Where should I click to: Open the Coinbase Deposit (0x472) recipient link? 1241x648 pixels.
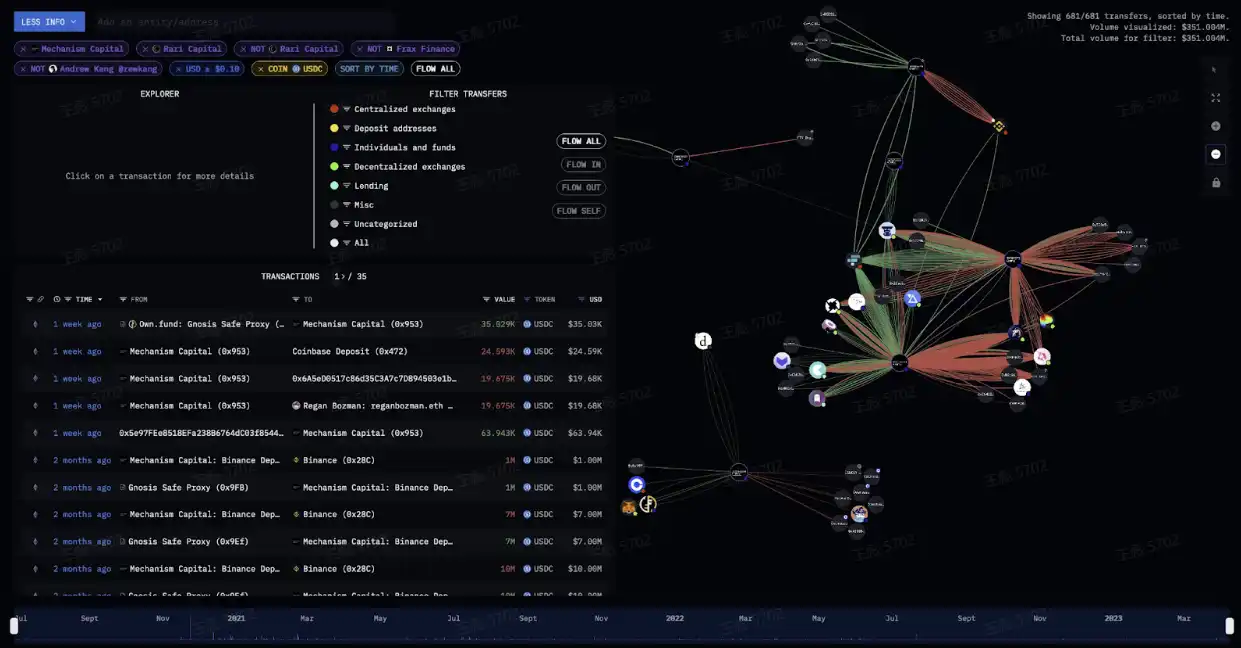[x=350, y=351]
